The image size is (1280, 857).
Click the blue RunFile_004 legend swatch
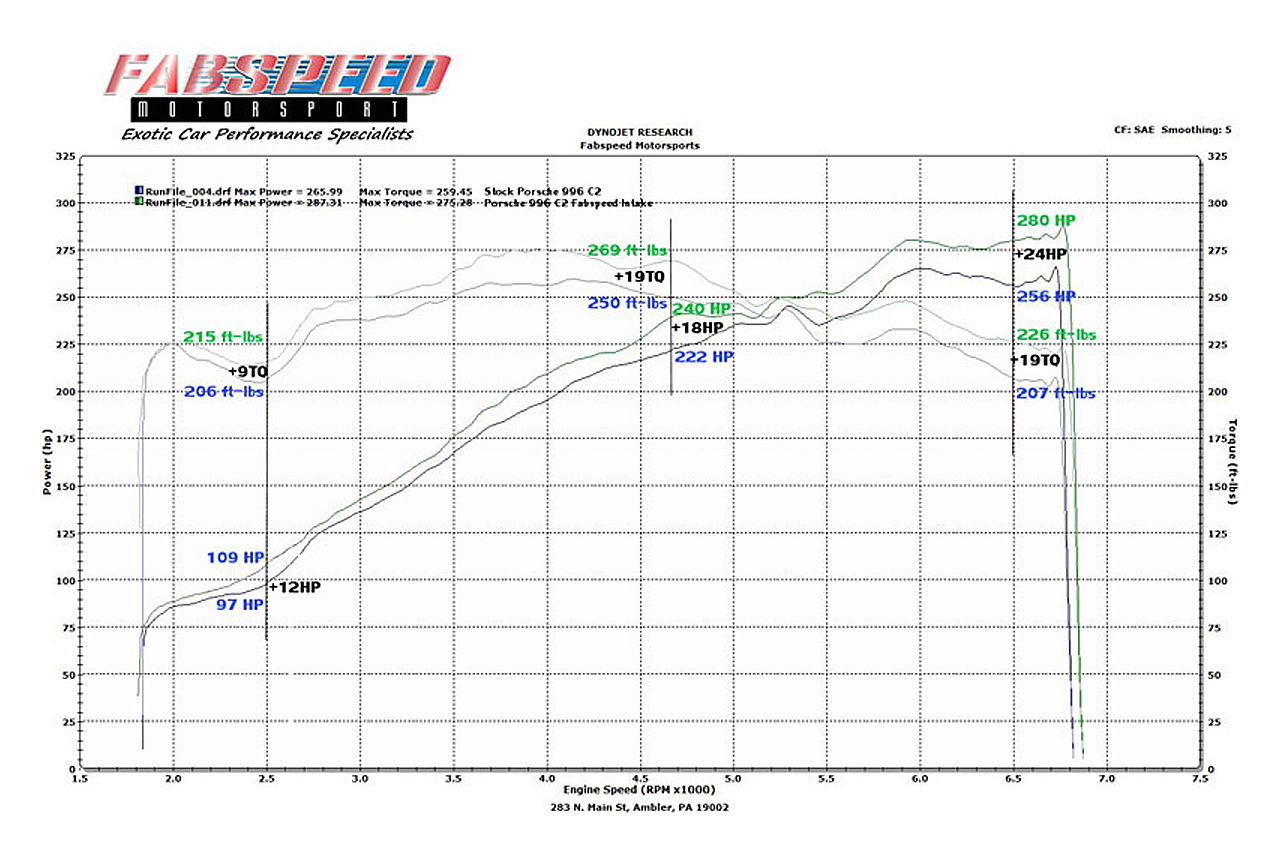point(137,190)
